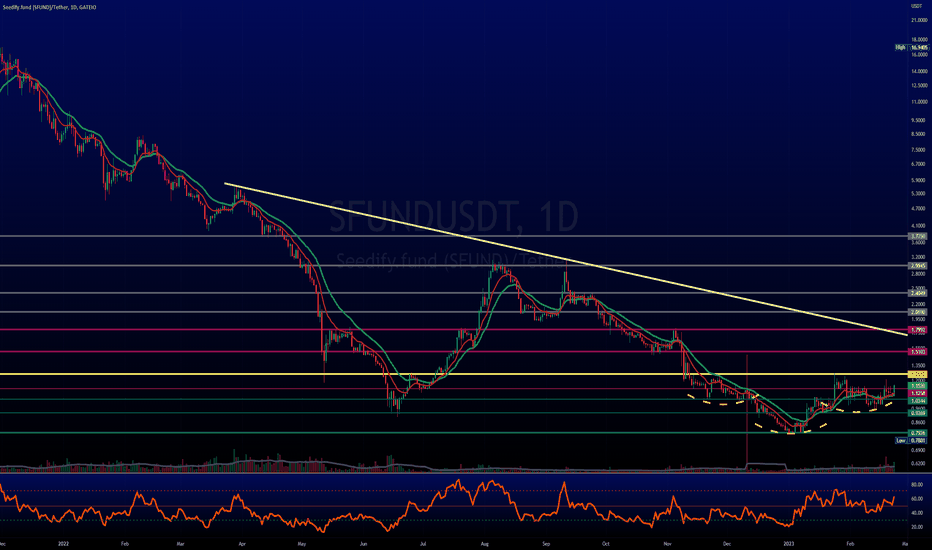Click the 60.00 RSI axis value
The image size is (932, 550).
pos(917,499)
